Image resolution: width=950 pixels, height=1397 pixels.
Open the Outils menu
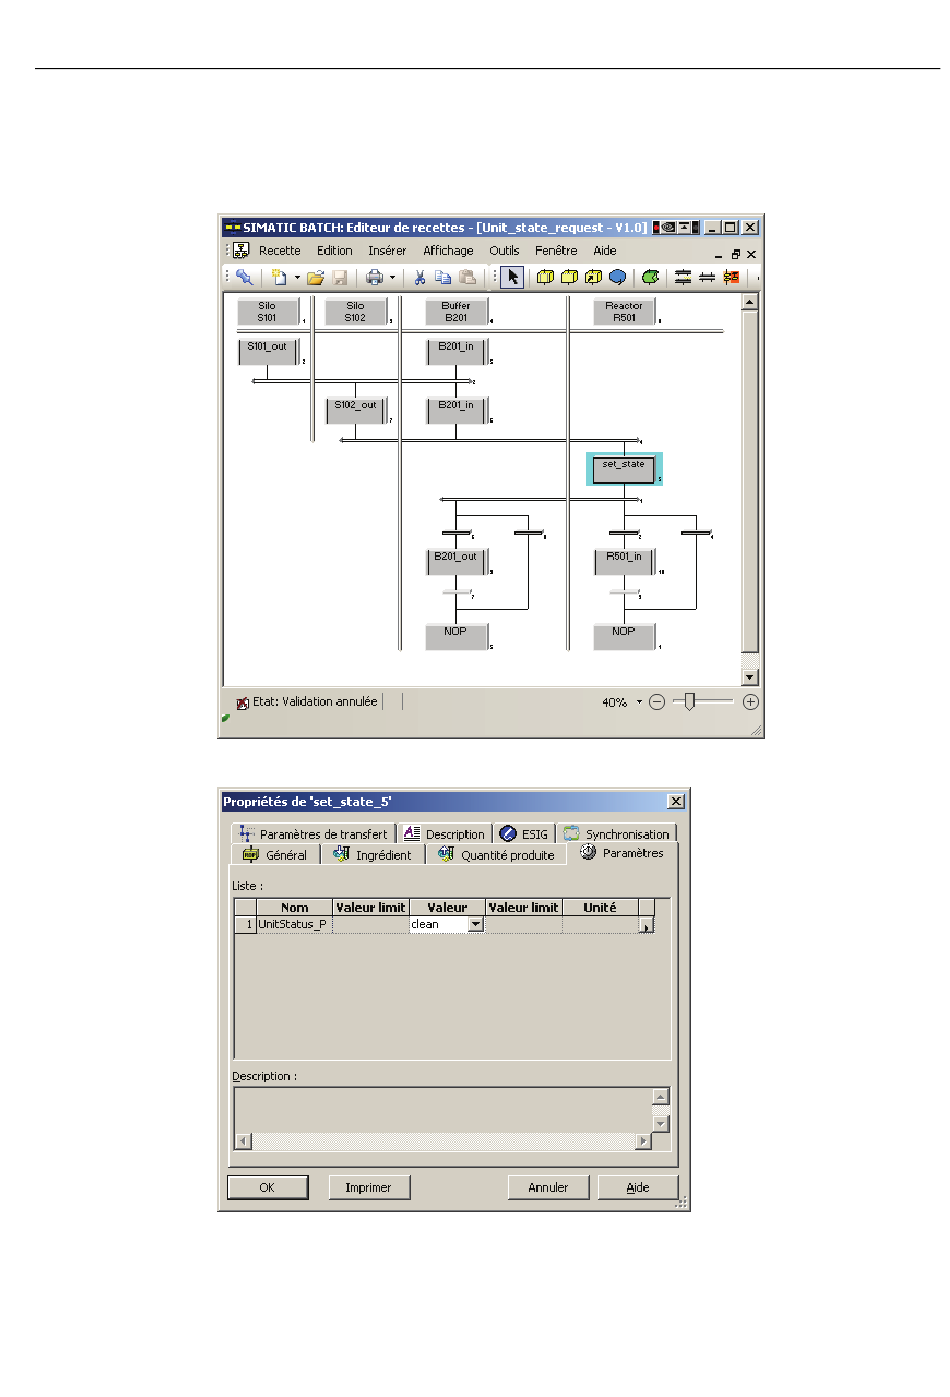pos(504,251)
